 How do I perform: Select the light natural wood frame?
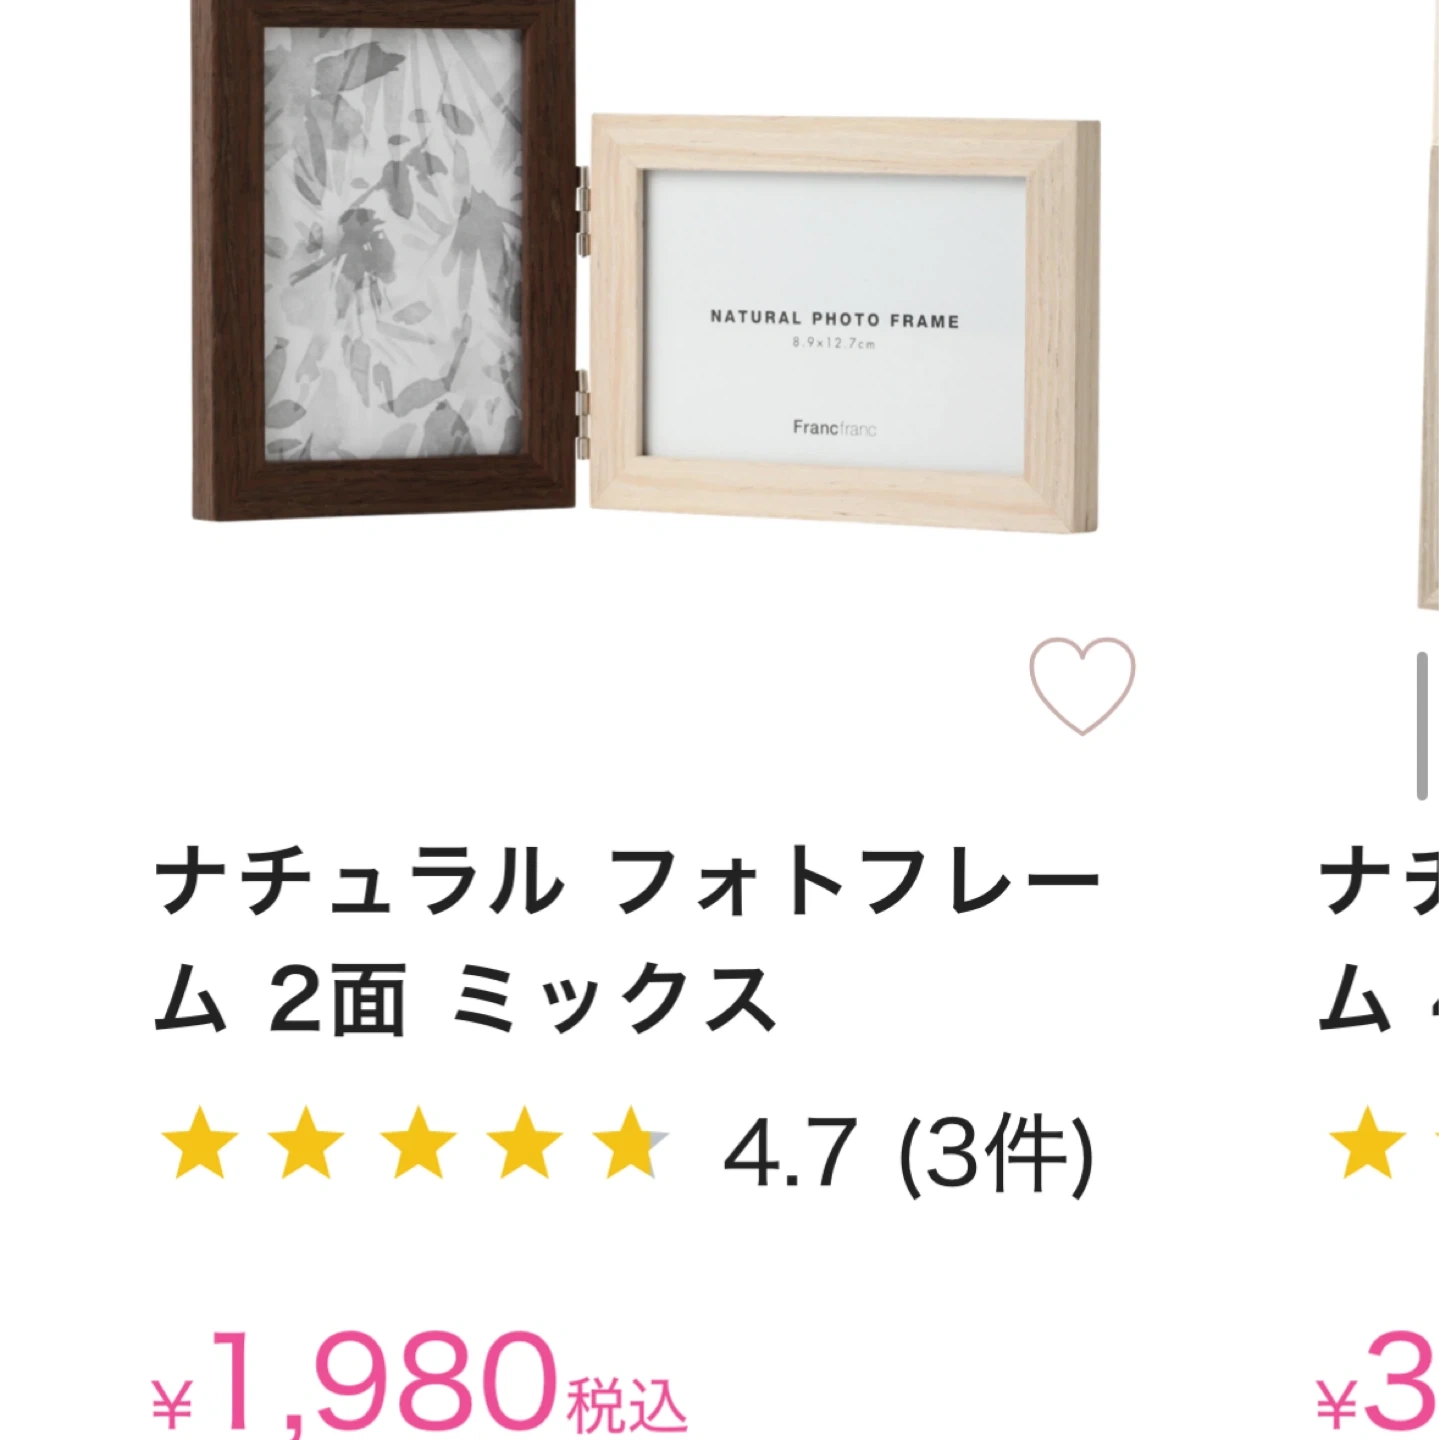point(845,323)
